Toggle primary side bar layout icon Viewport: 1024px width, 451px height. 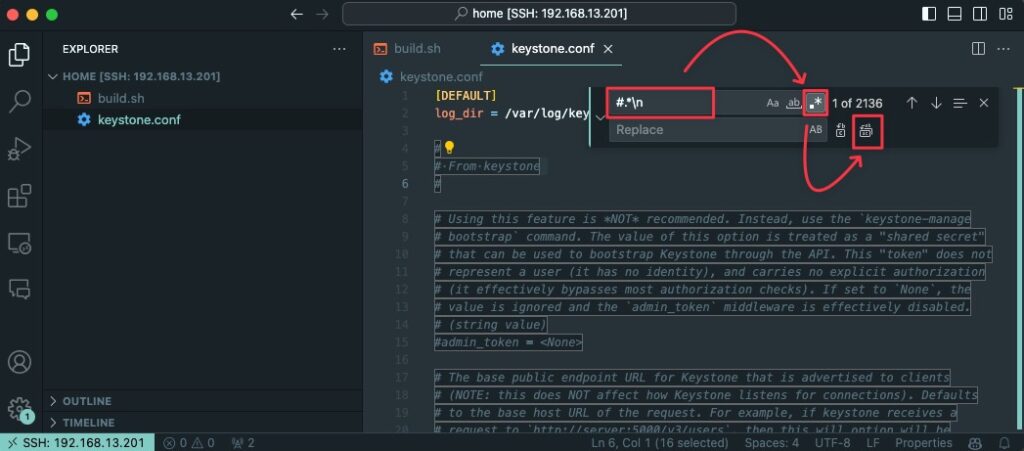pyautogui.click(x=929, y=14)
